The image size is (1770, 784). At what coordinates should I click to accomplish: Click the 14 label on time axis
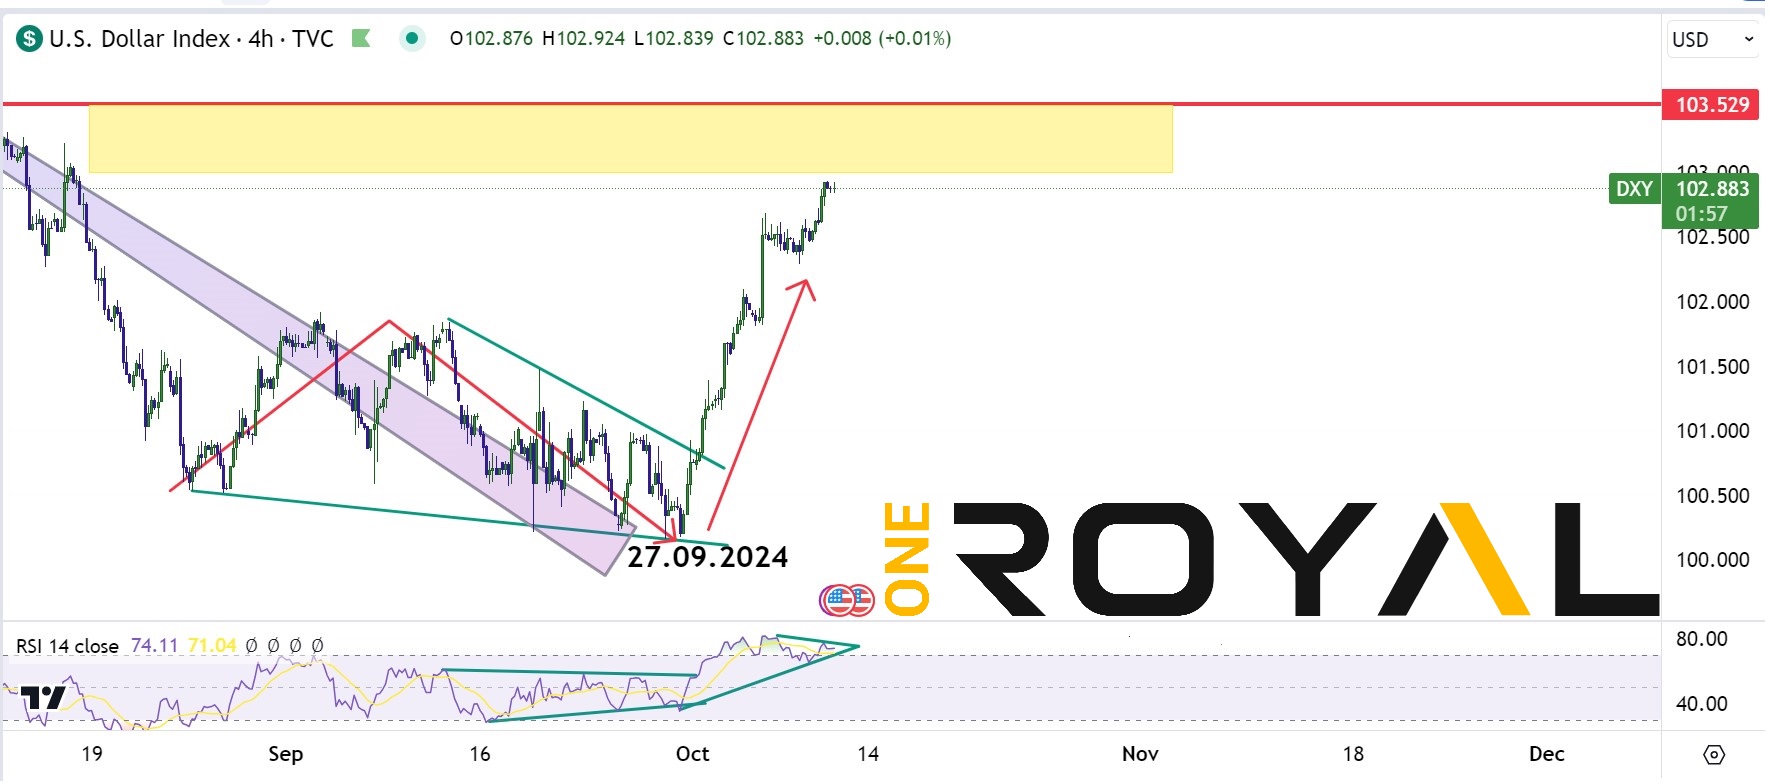point(868,754)
